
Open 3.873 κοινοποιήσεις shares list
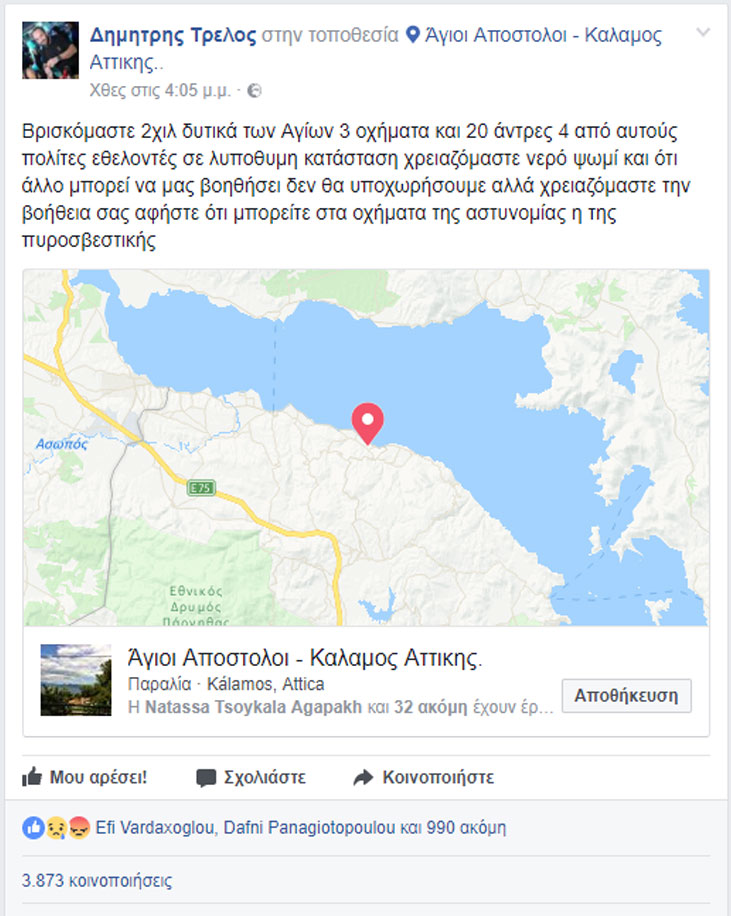[97, 880]
